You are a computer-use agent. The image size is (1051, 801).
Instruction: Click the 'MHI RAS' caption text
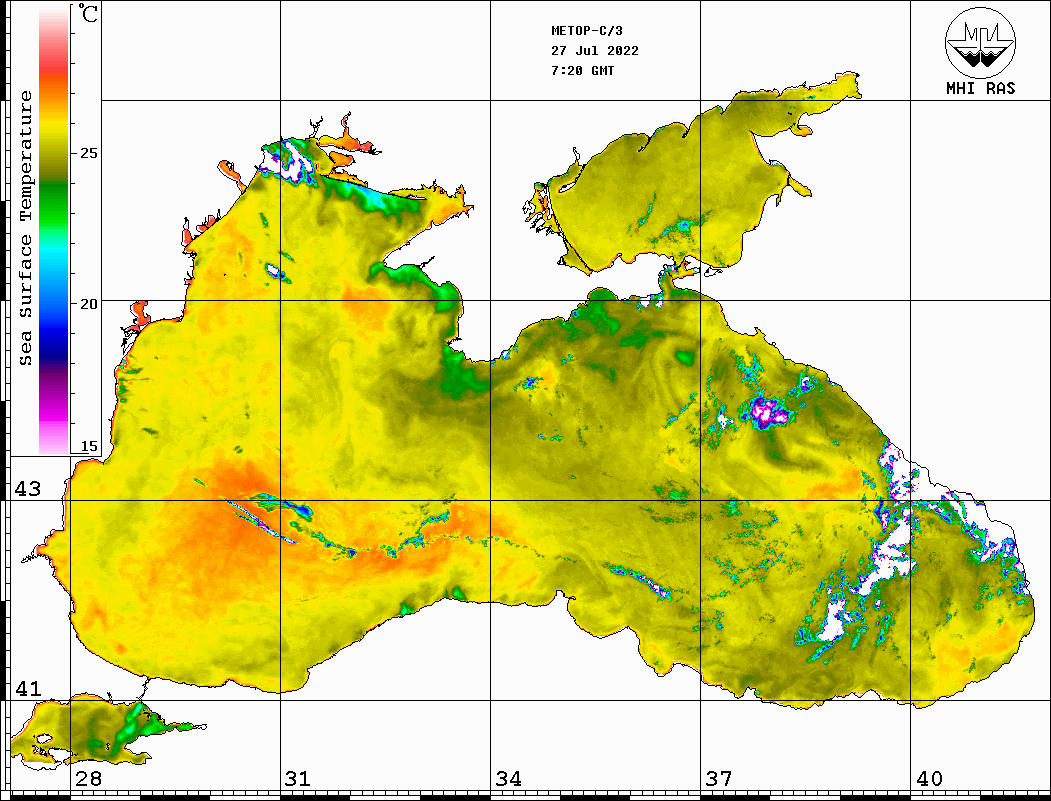pyautogui.click(x=980, y=88)
